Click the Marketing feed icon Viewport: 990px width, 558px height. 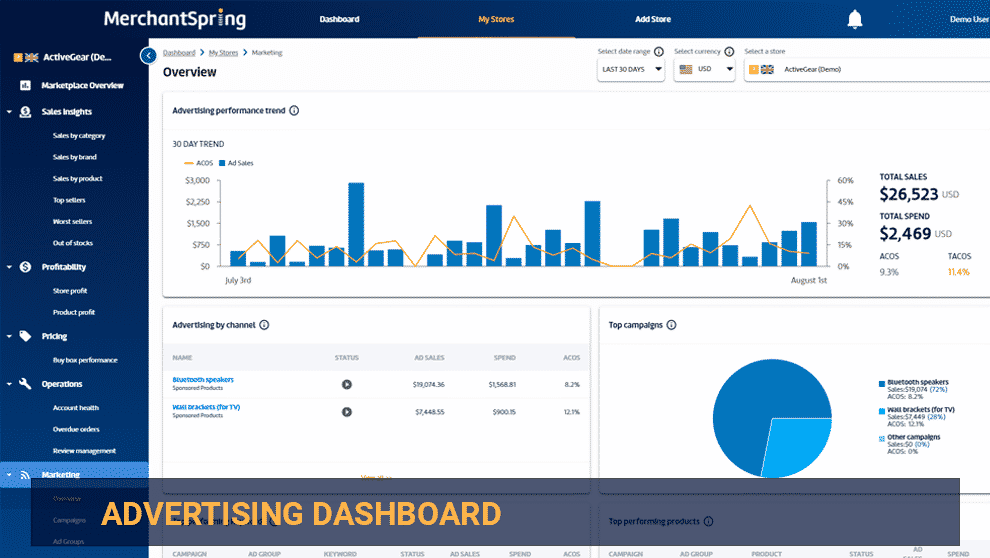pos(25,475)
